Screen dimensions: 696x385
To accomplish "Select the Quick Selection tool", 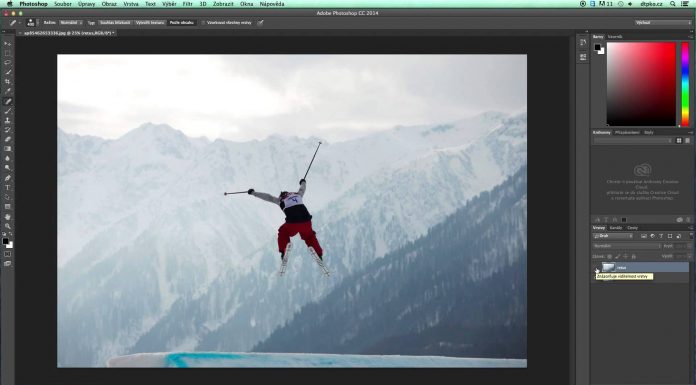I will (8, 72).
